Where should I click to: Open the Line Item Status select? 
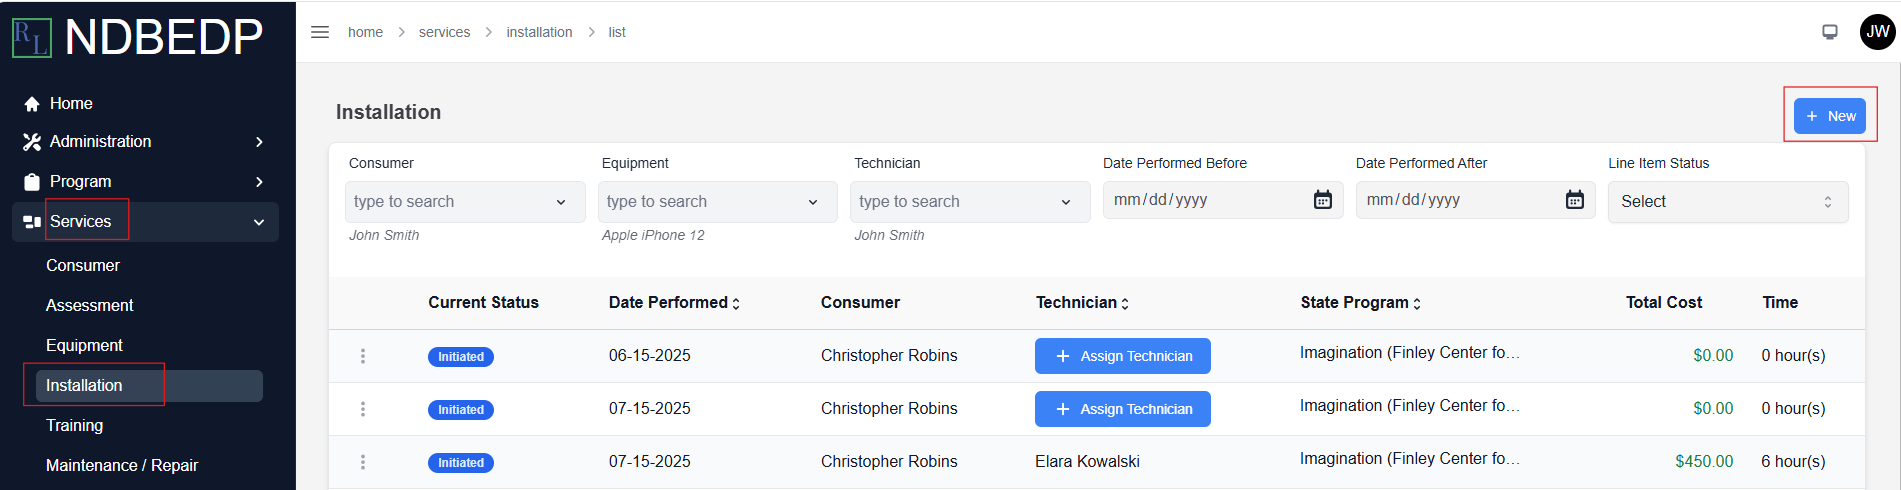pyautogui.click(x=1728, y=202)
